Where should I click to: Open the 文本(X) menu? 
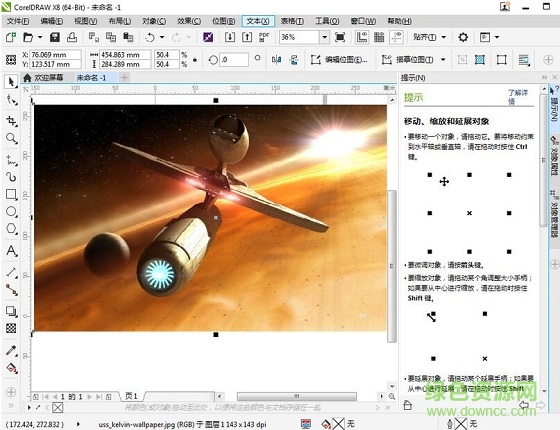coord(258,21)
